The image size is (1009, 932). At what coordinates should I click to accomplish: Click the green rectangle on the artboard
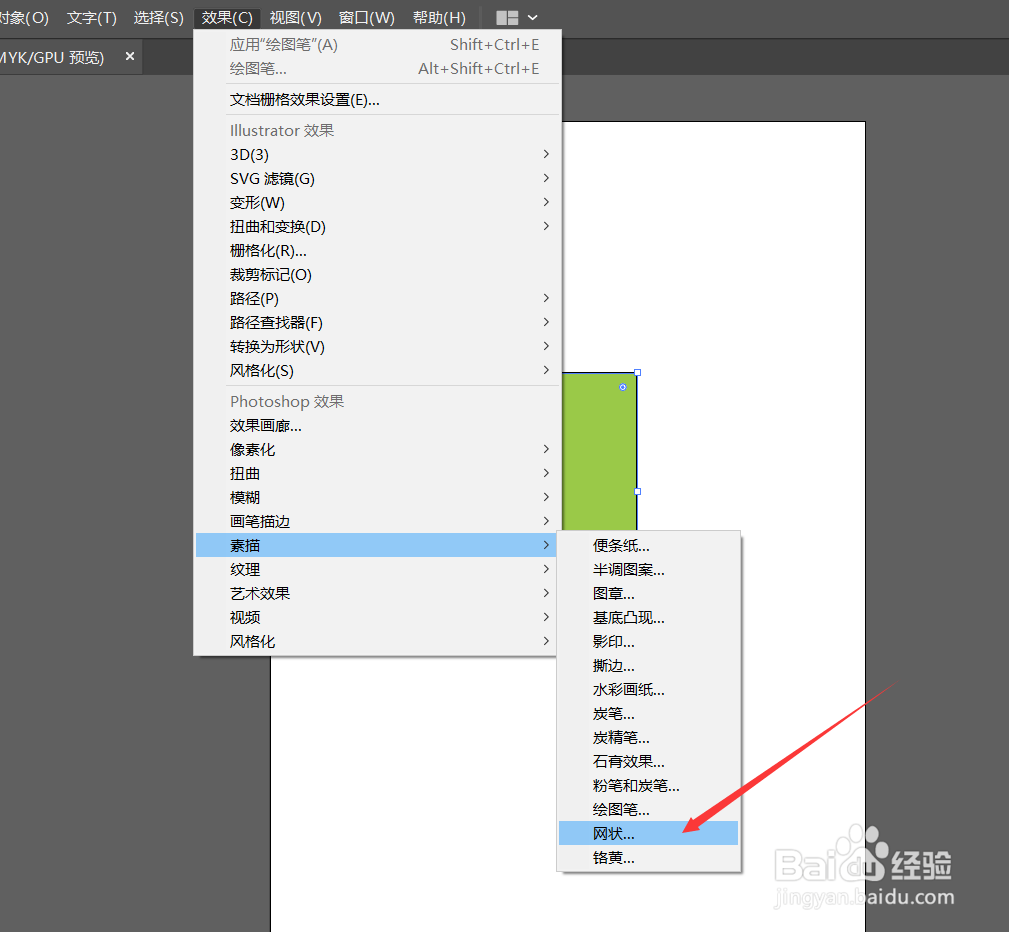pos(599,451)
